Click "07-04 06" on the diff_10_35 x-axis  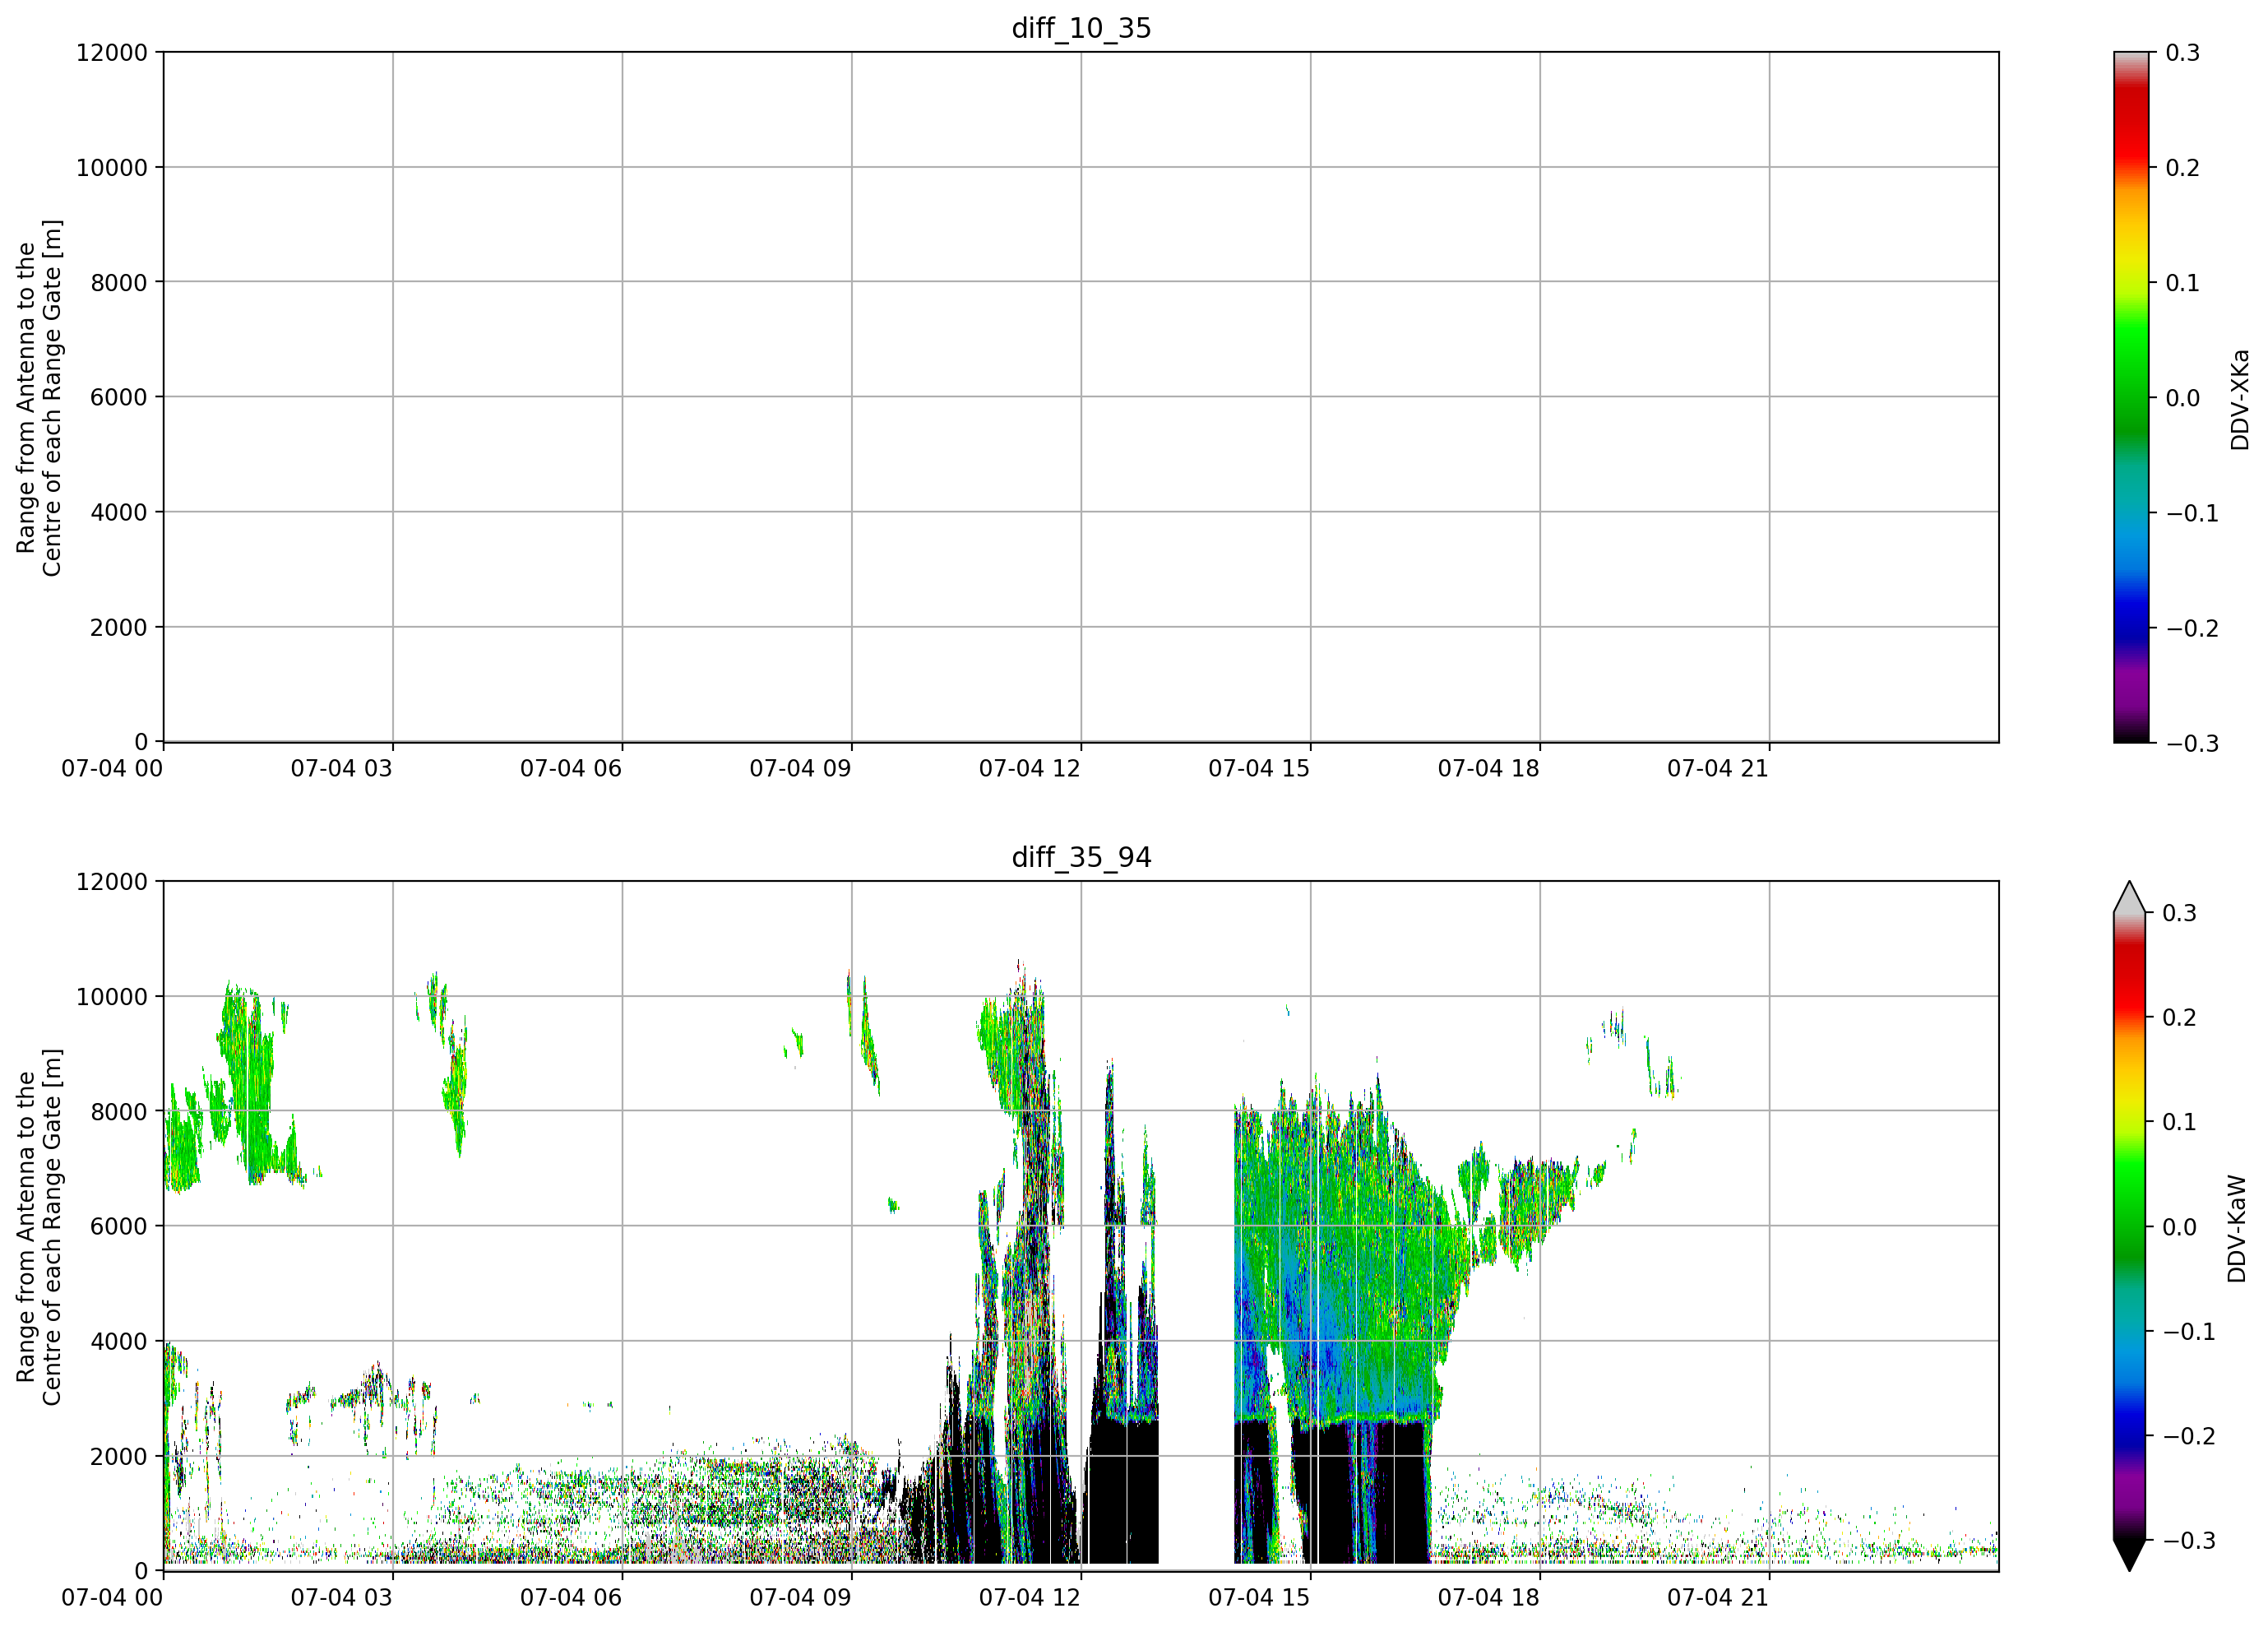(x=571, y=768)
